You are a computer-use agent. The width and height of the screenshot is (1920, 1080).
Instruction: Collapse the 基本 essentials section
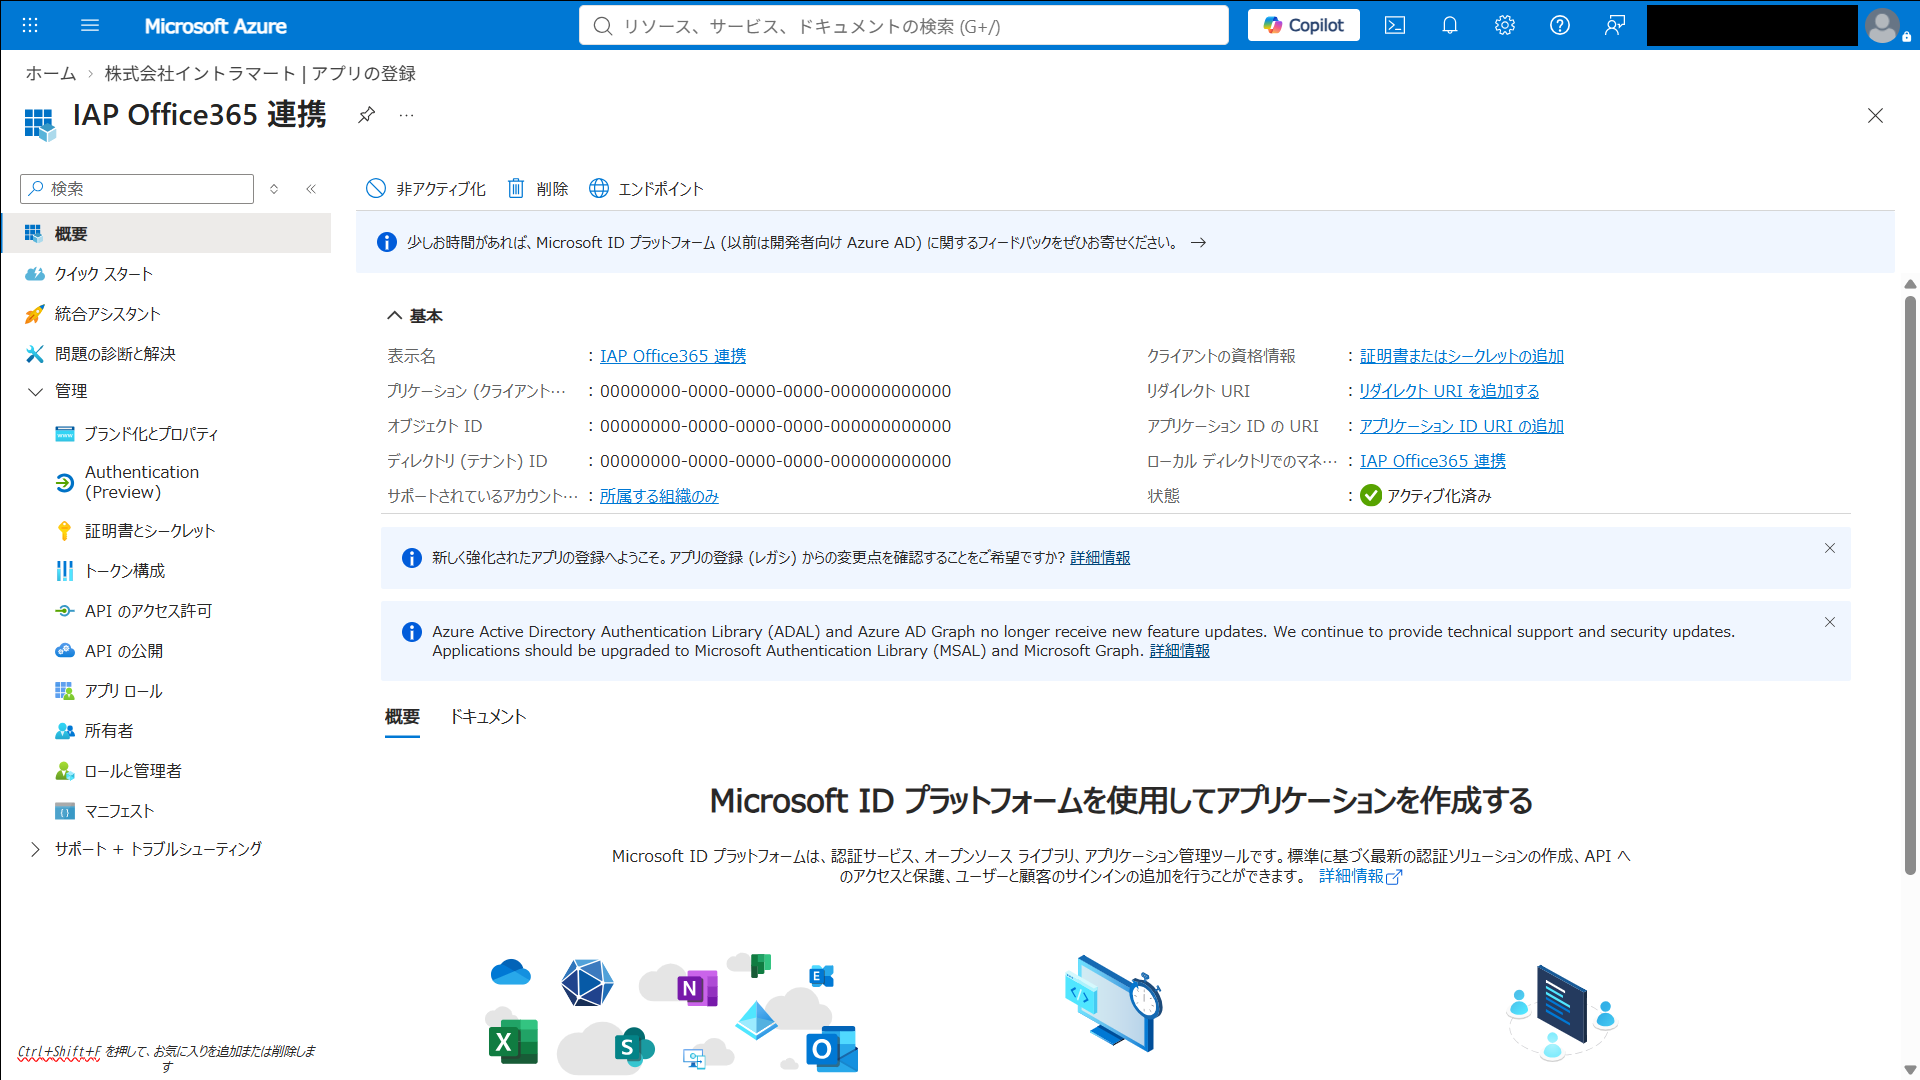pos(394,315)
